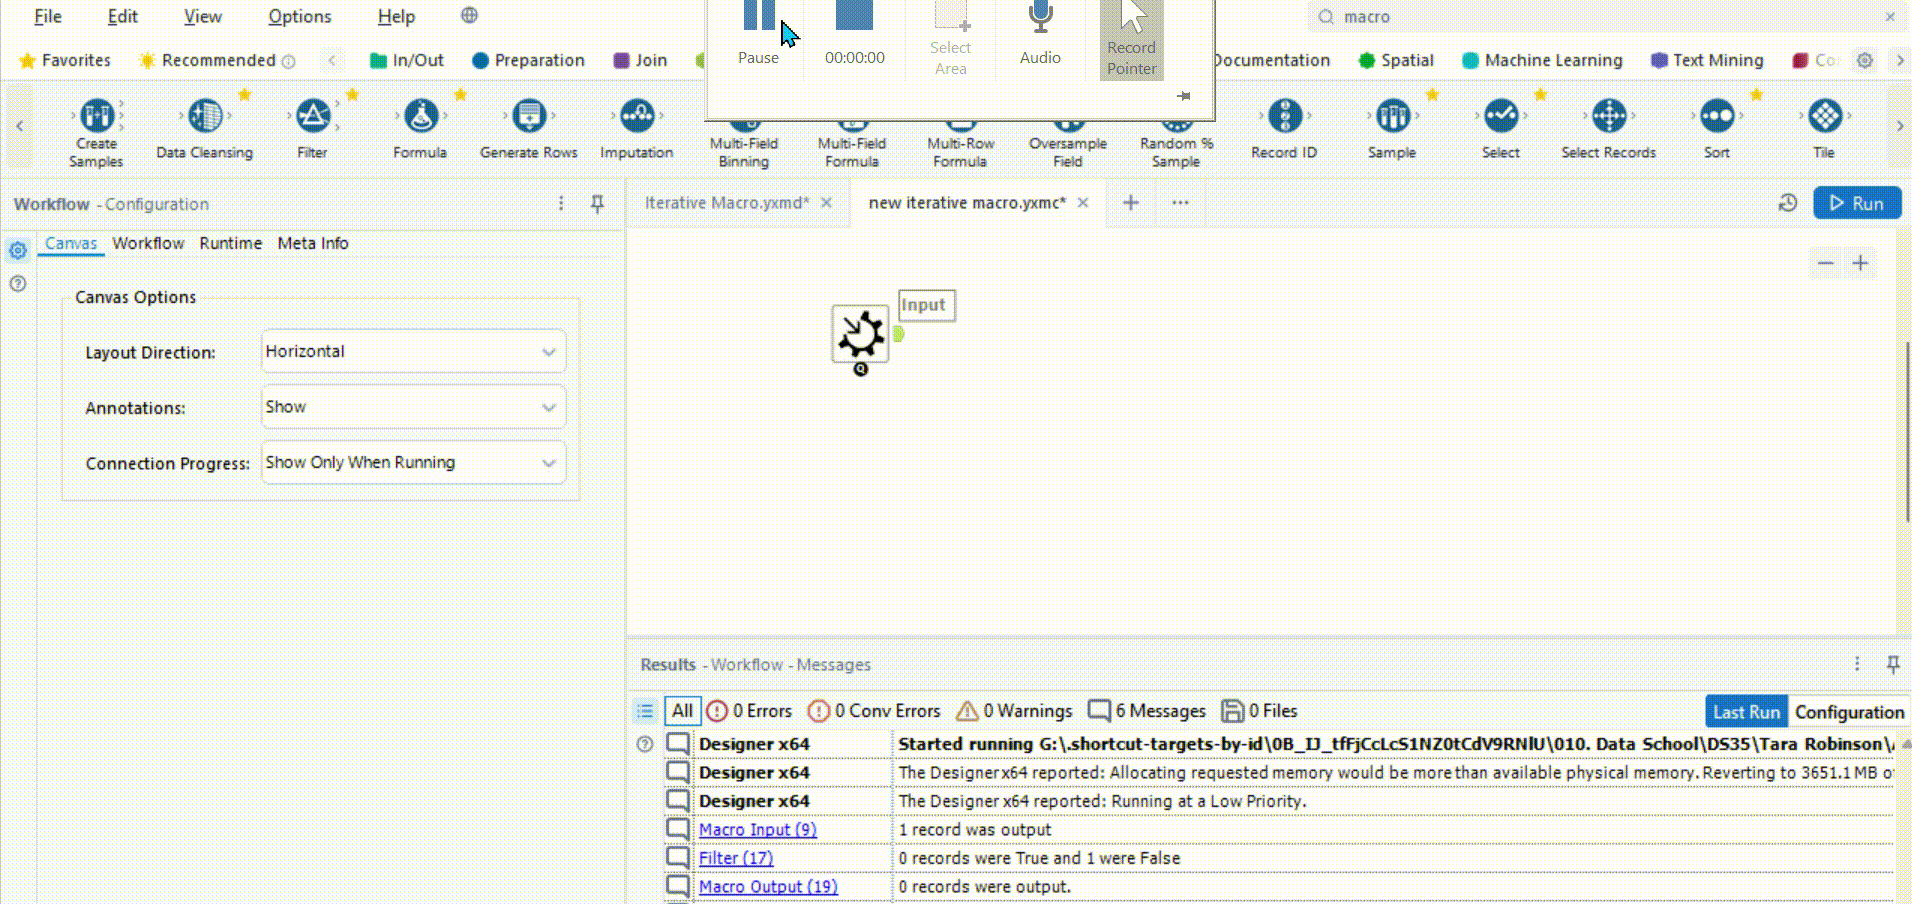Open the Annotations dropdown
Image resolution: width=1912 pixels, height=904 pixels.
click(413, 407)
